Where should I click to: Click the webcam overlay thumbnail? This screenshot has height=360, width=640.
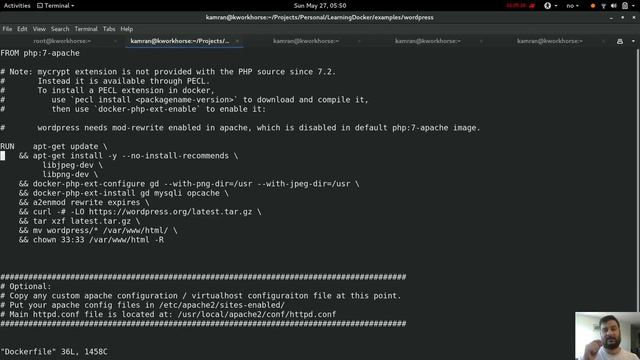click(x=607, y=336)
